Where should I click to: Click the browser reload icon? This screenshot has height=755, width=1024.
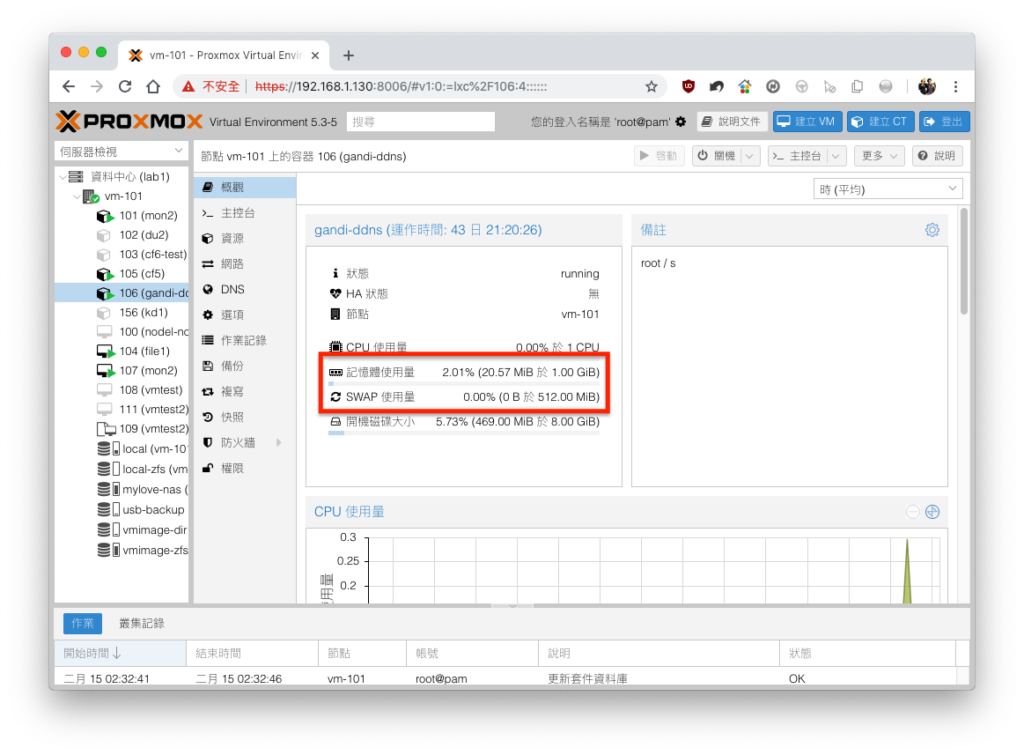pos(125,86)
